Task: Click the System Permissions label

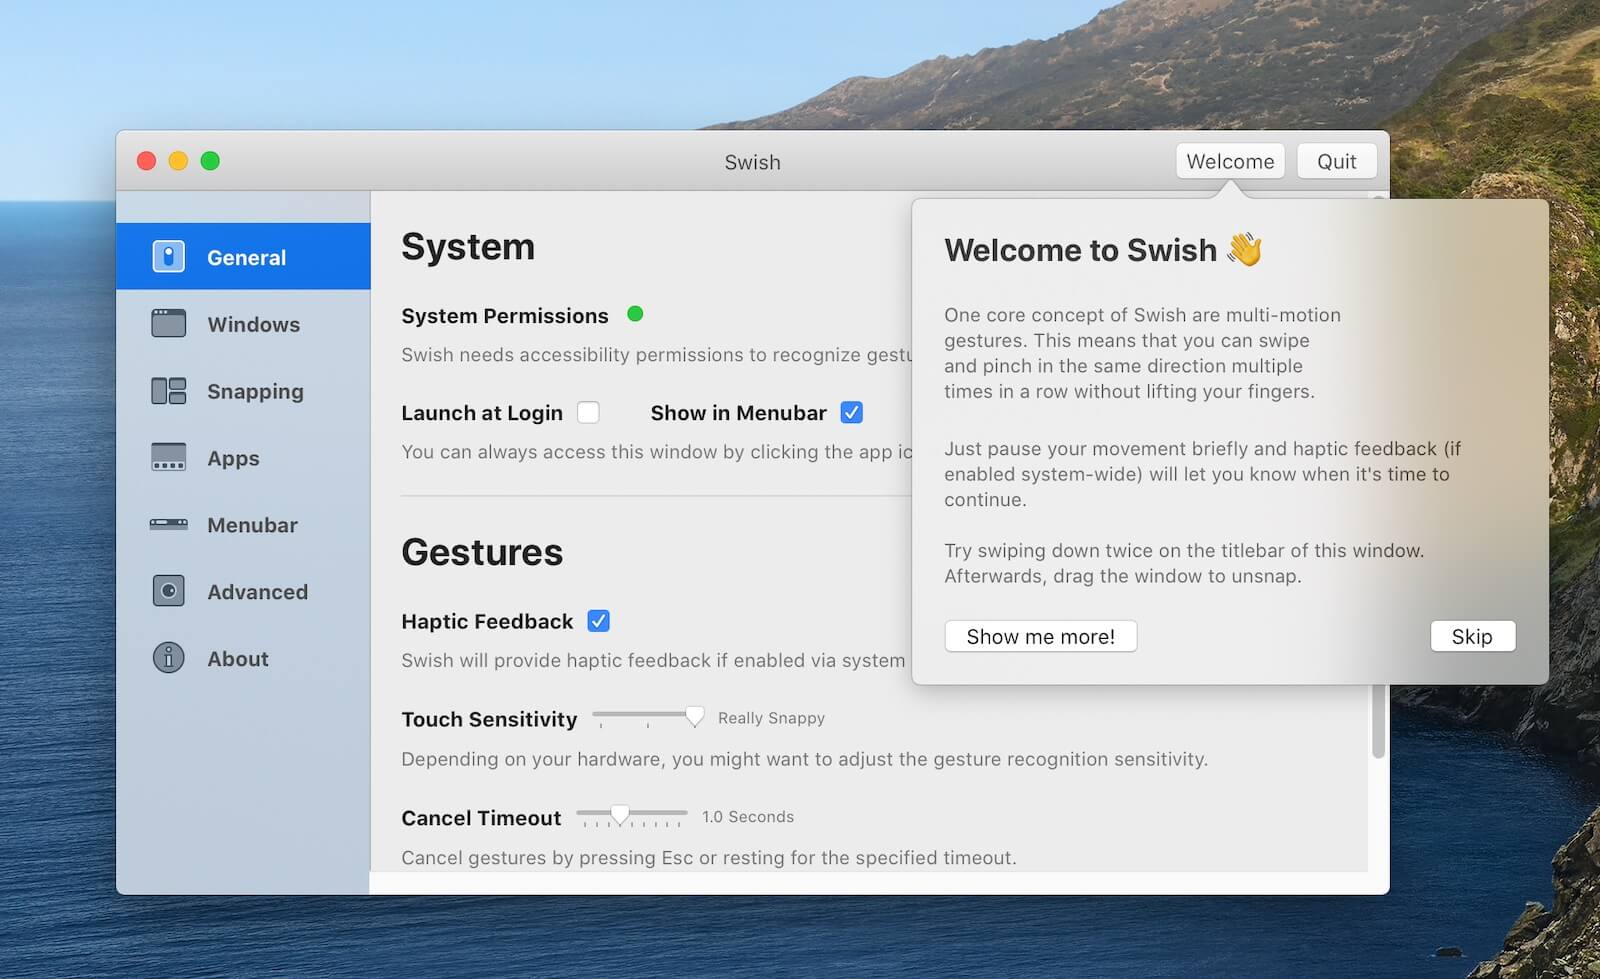Action: click(x=505, y=315)
